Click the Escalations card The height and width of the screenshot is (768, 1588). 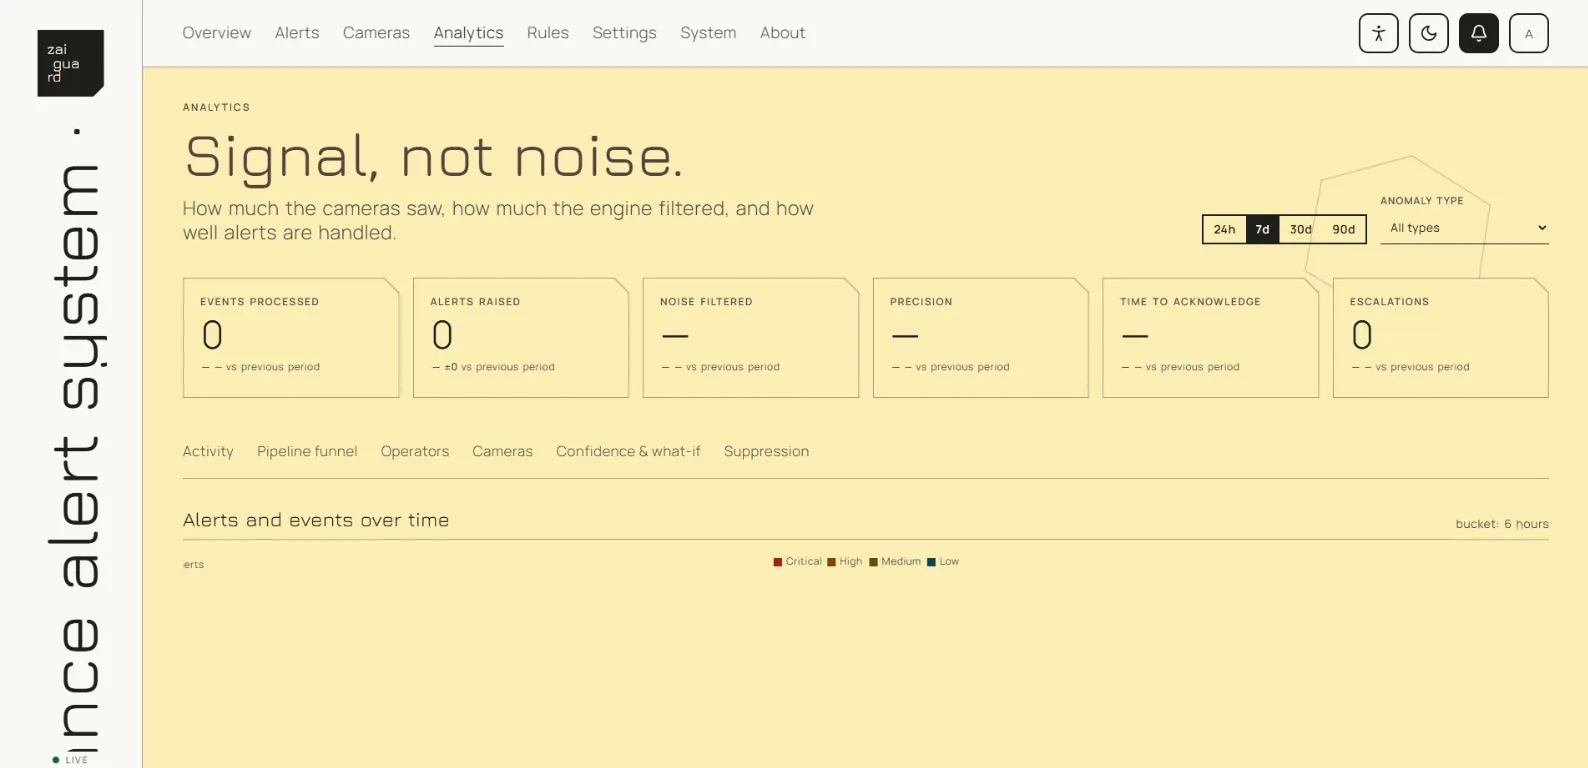click(x=1441, y=338)
